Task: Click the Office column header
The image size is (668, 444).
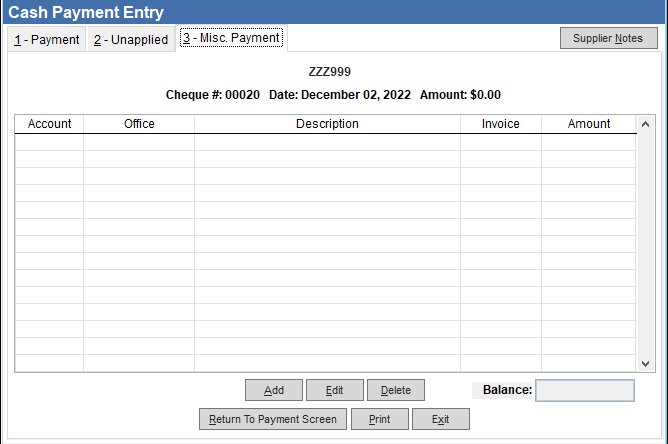Action: coord(139,124)
